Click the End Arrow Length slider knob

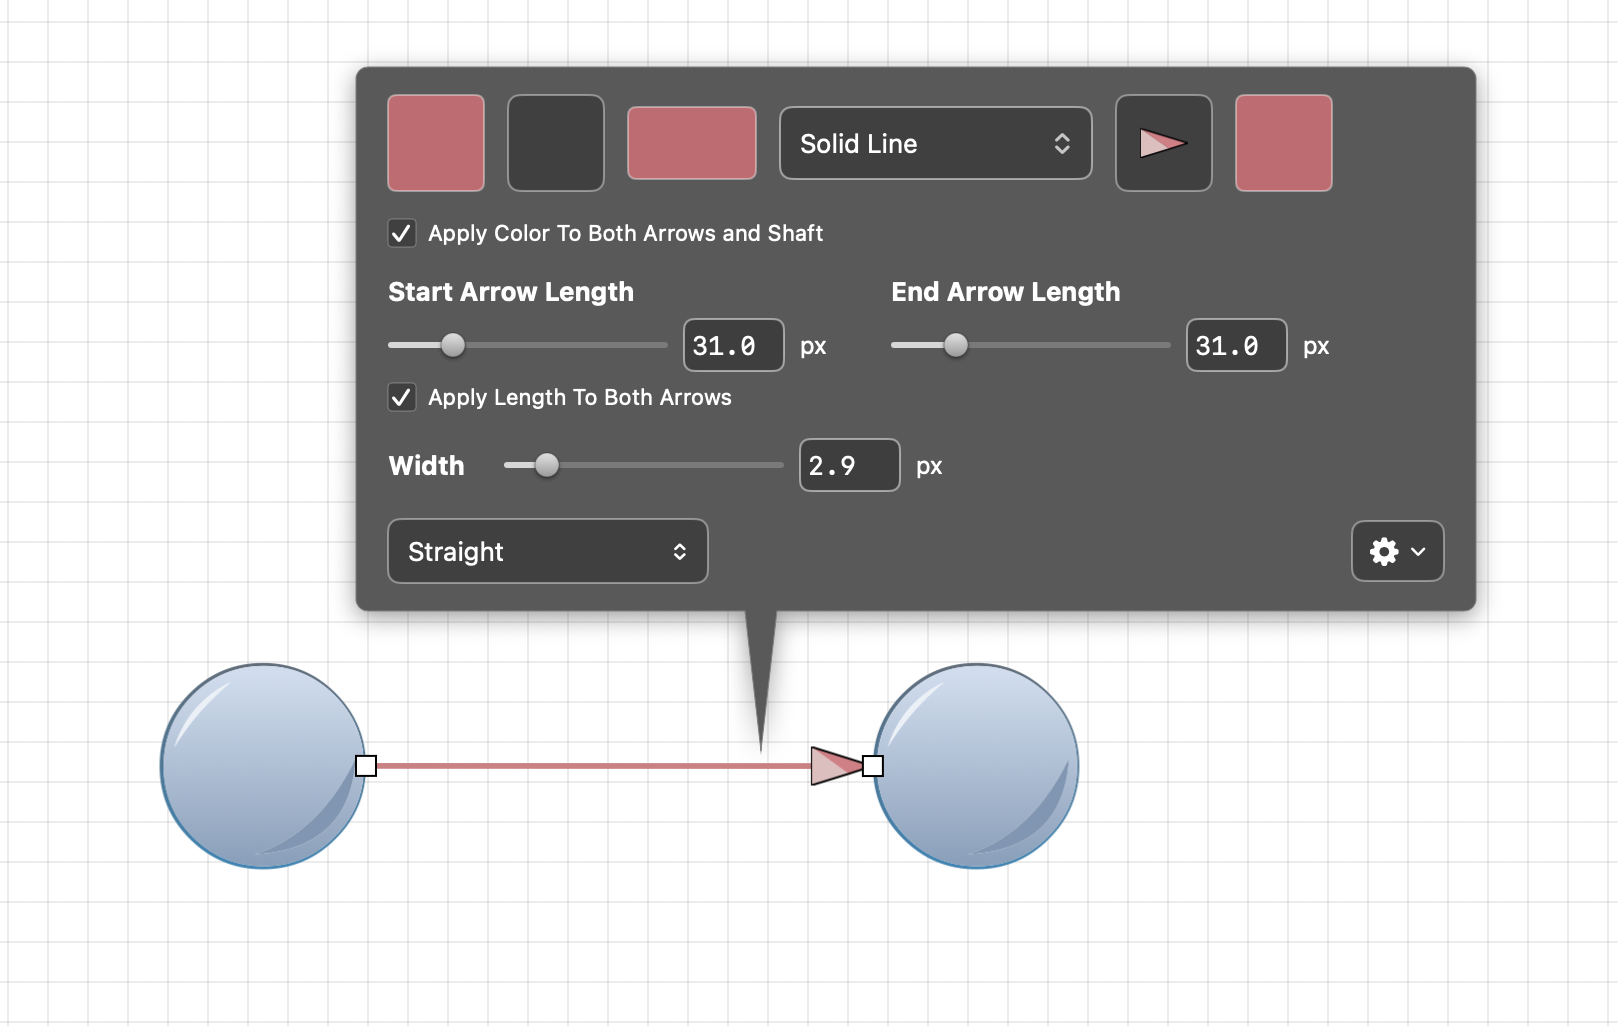(956, 345)
